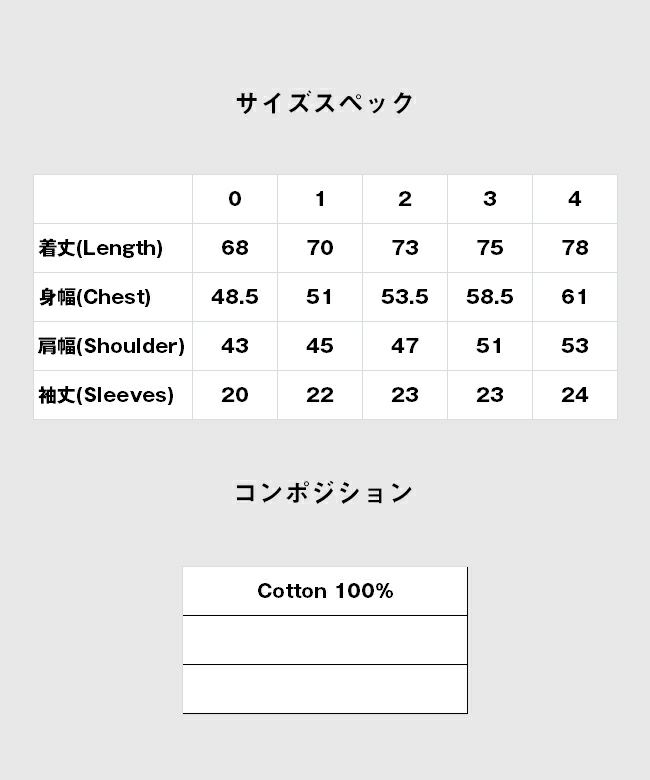Select size column header 2
The width and height of the screenshot is (650, 780).
(x=405, y=199)
